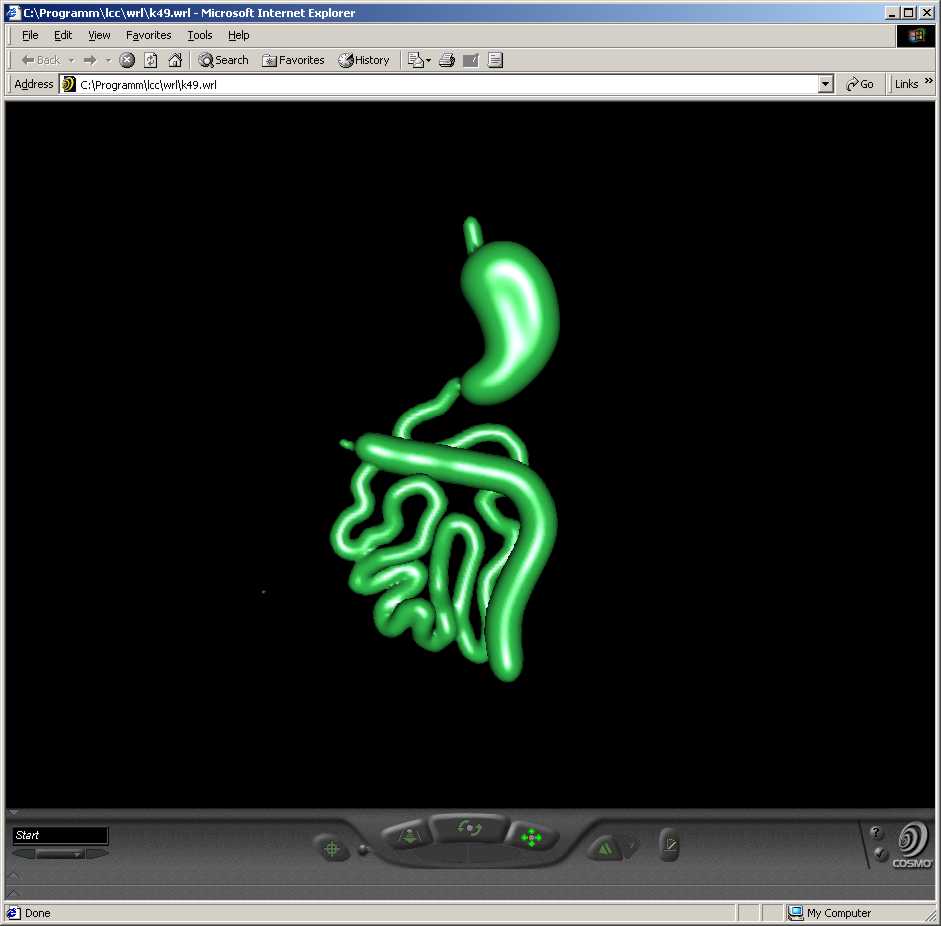Viewport: 941px width, 926px height.
Task: Click the Cosmo Undo Move checkmark
Action: pos(631,846)
